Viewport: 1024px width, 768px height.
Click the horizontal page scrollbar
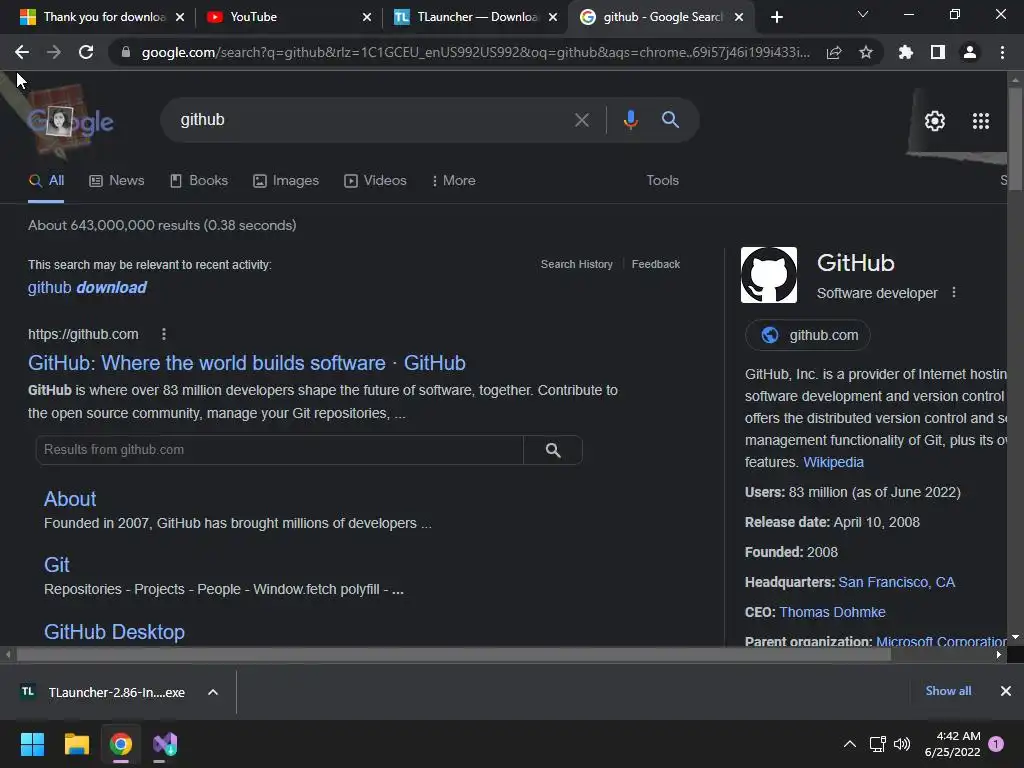tap(454, 654)
